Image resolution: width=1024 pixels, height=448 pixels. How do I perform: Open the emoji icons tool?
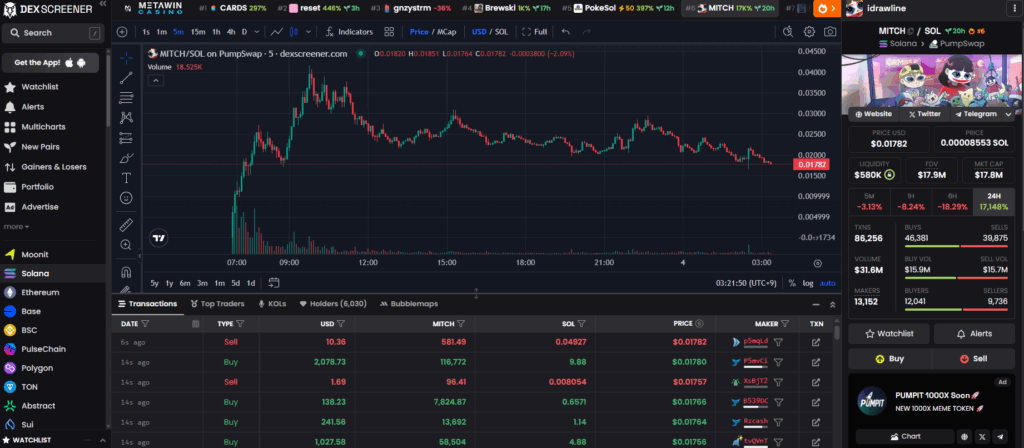click(126, 197)
